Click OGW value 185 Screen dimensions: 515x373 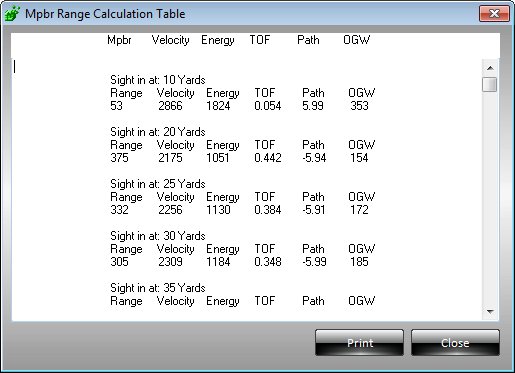[359, 262]
